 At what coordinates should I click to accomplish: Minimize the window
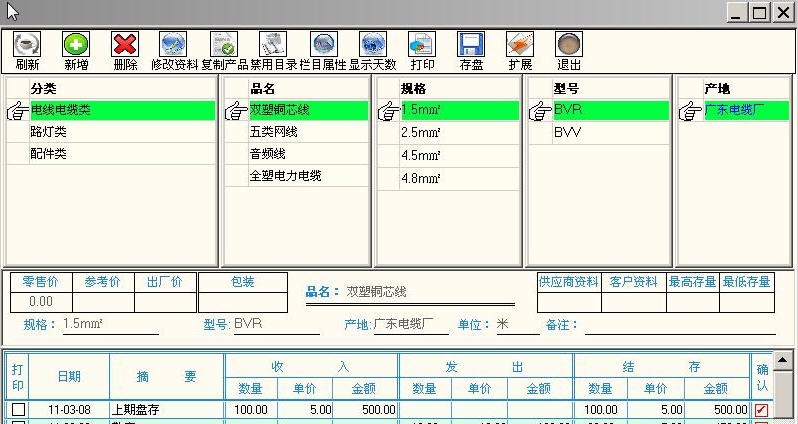735,13
